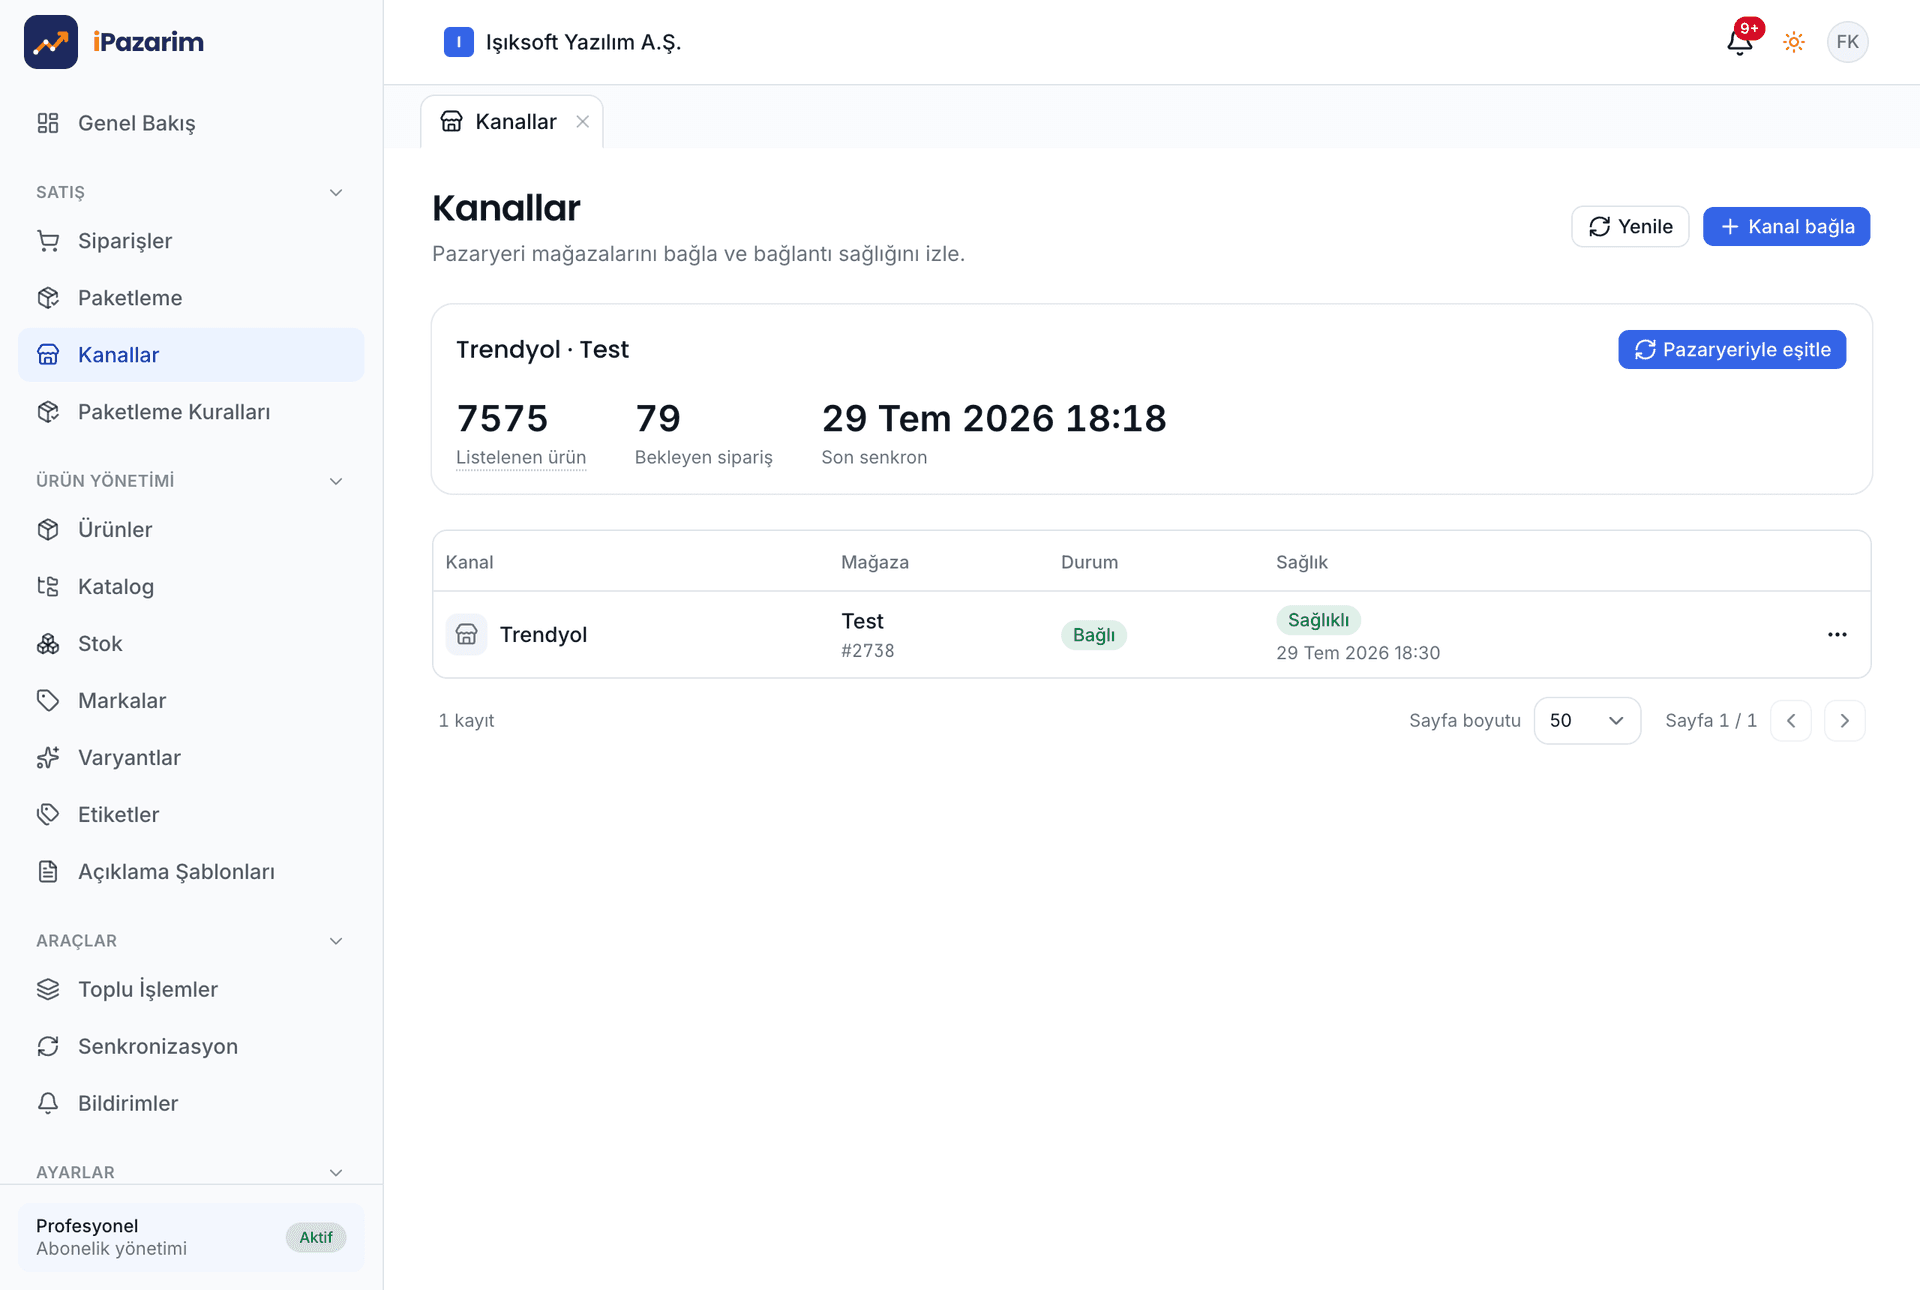
Task: Click the Bağlı status badge
Action: [x=1094, y=635]
